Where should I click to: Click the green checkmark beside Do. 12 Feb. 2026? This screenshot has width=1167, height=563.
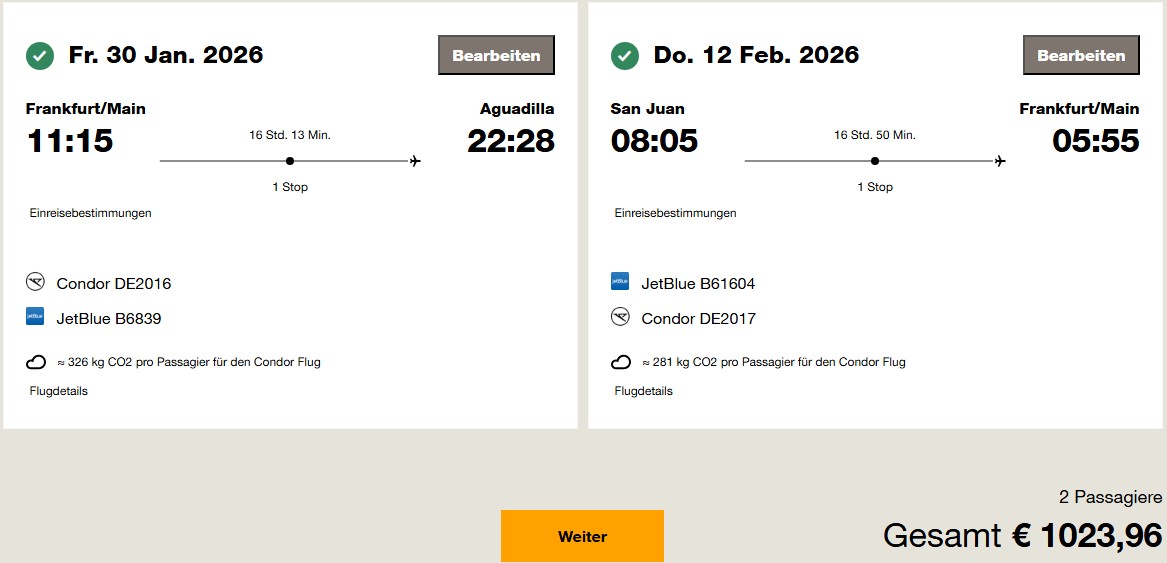[625, 56]
